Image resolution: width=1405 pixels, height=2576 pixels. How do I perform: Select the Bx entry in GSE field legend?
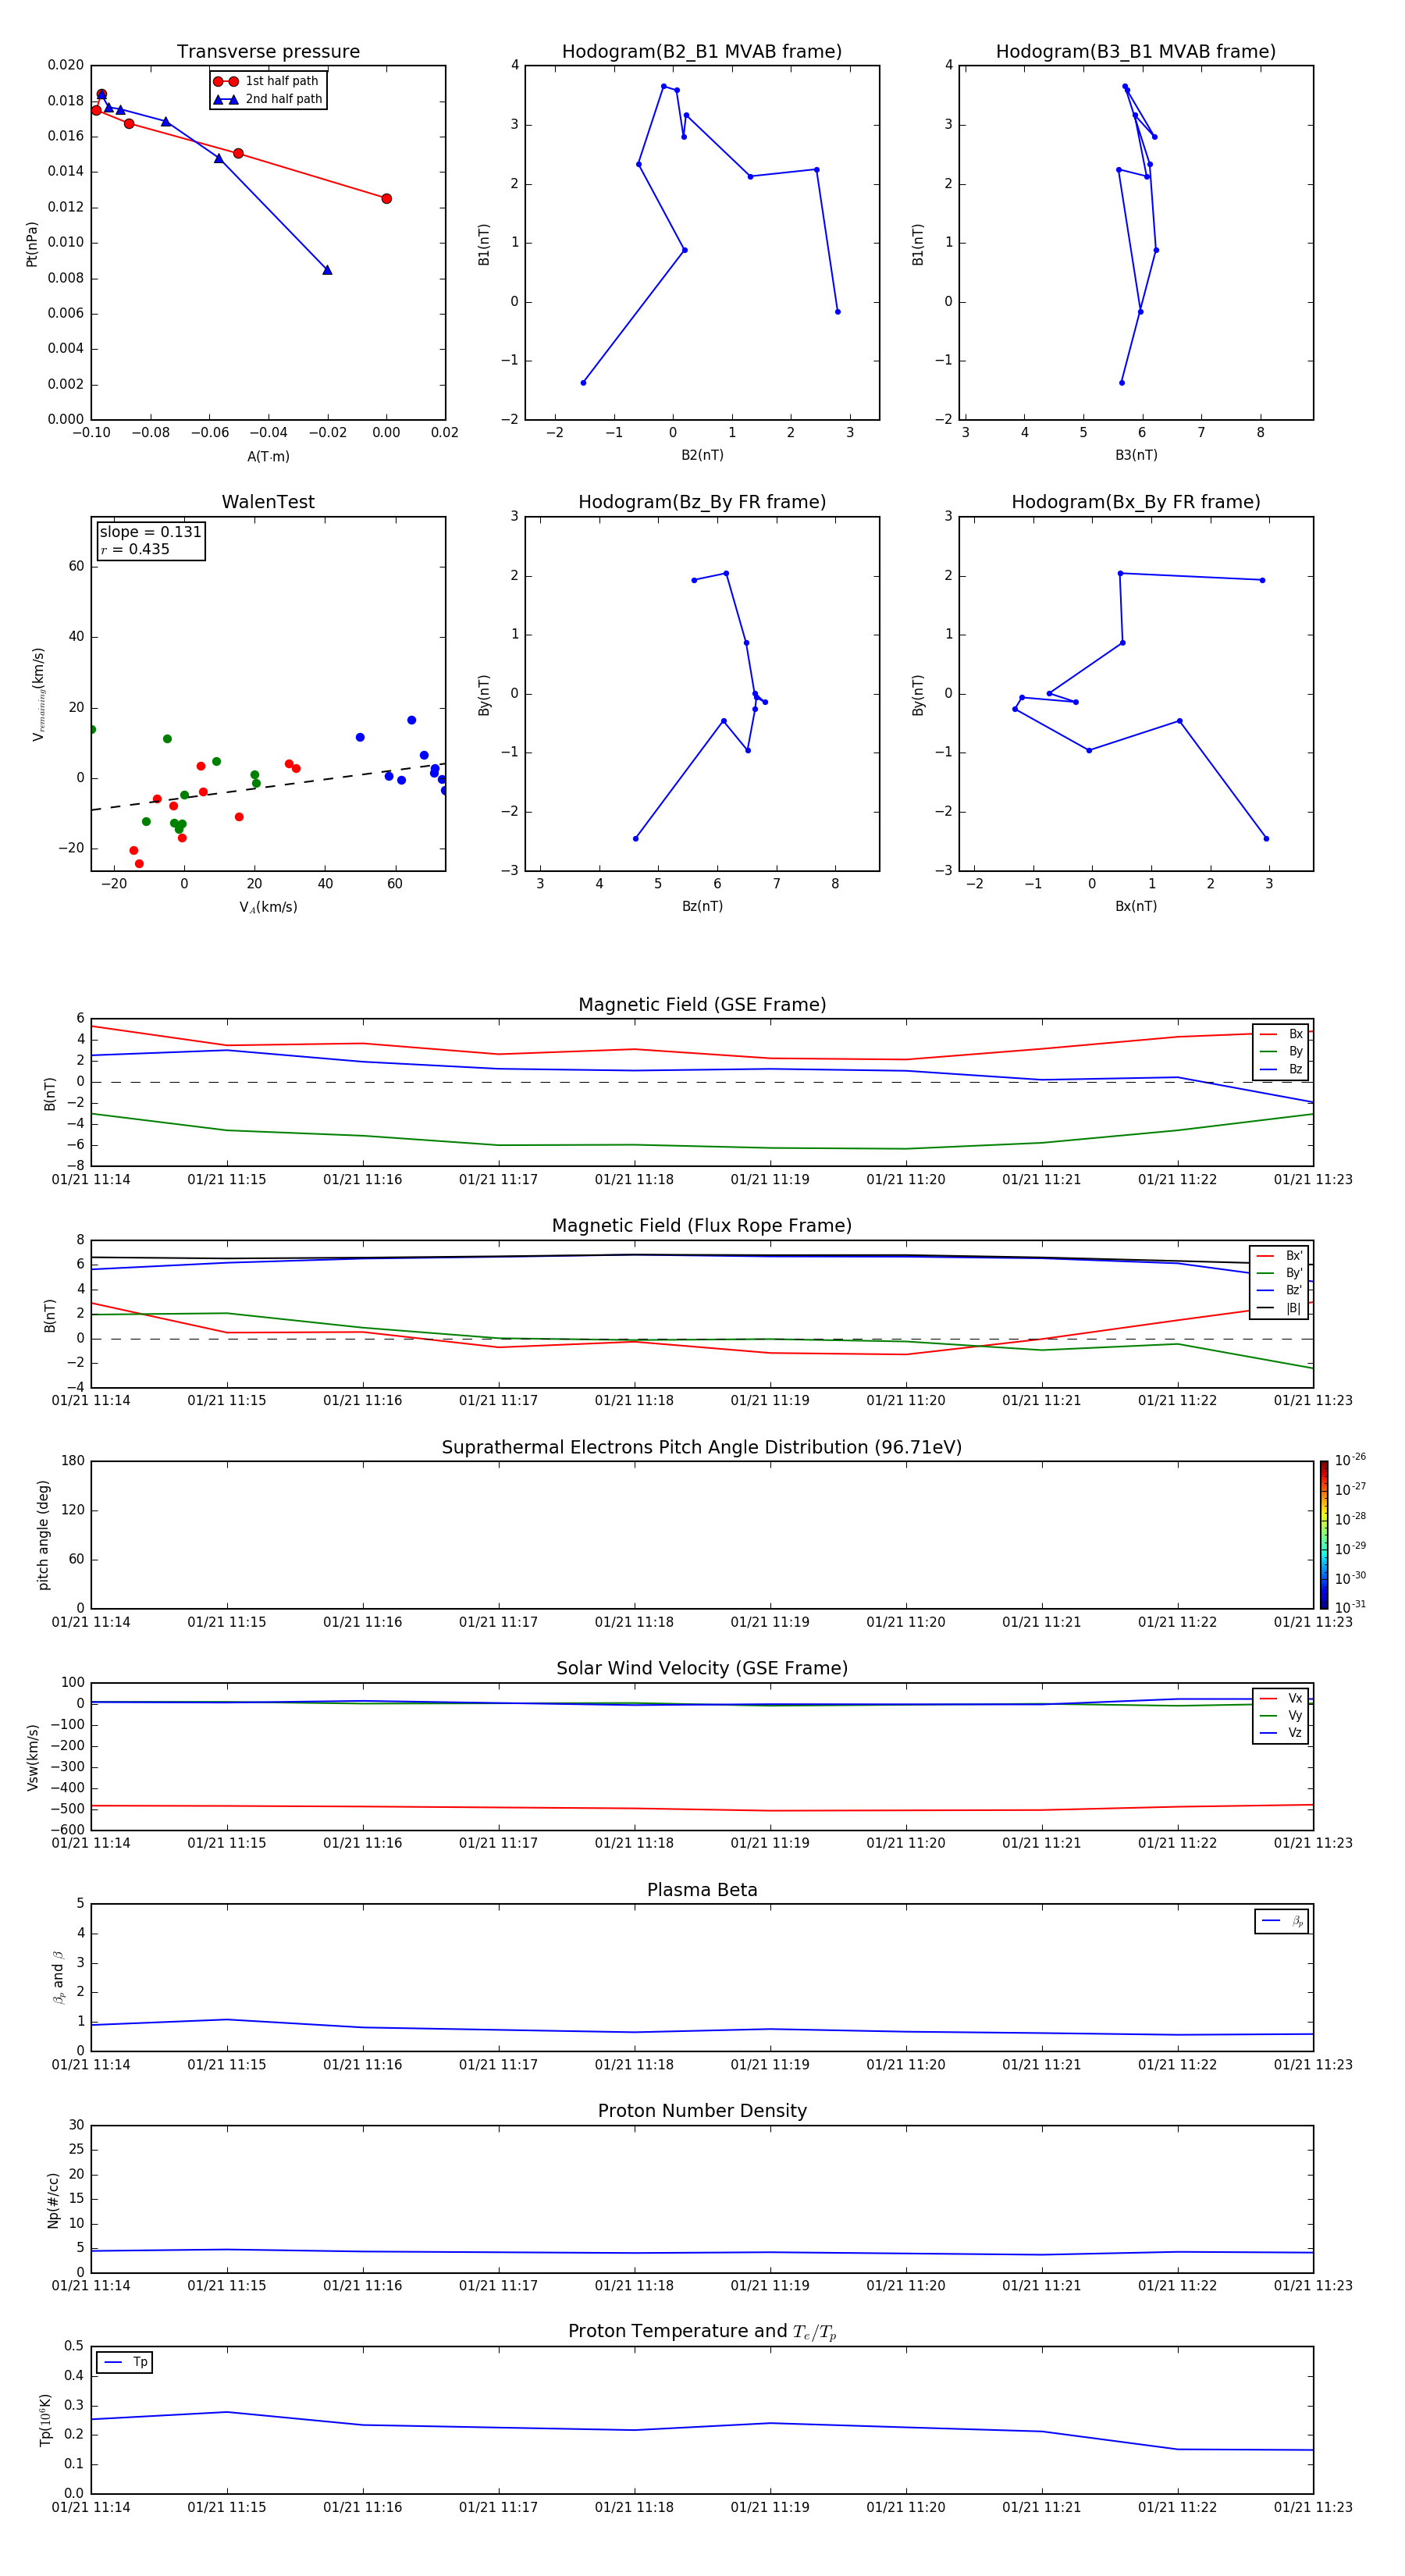click(1281, 1034)
